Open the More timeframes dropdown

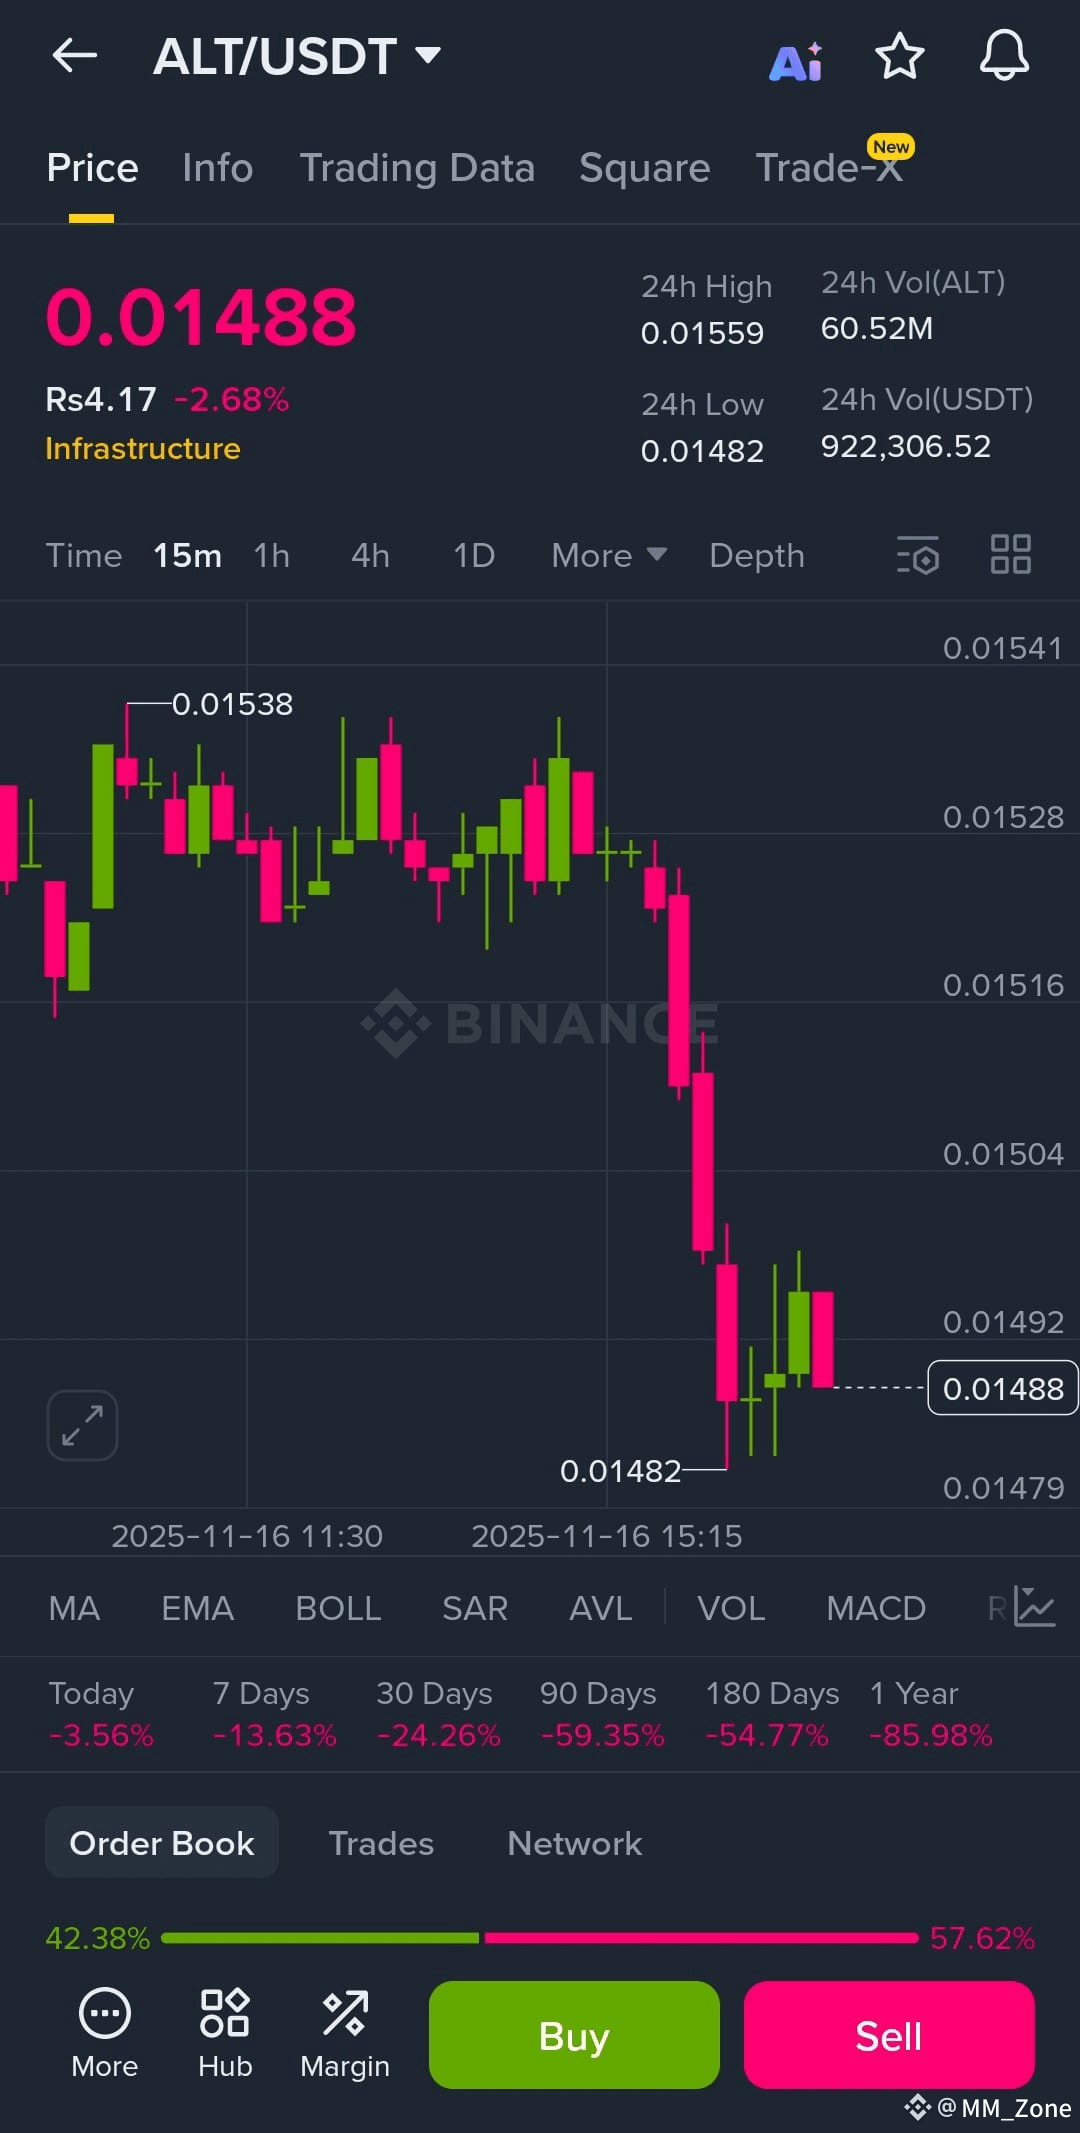(609, 555)
